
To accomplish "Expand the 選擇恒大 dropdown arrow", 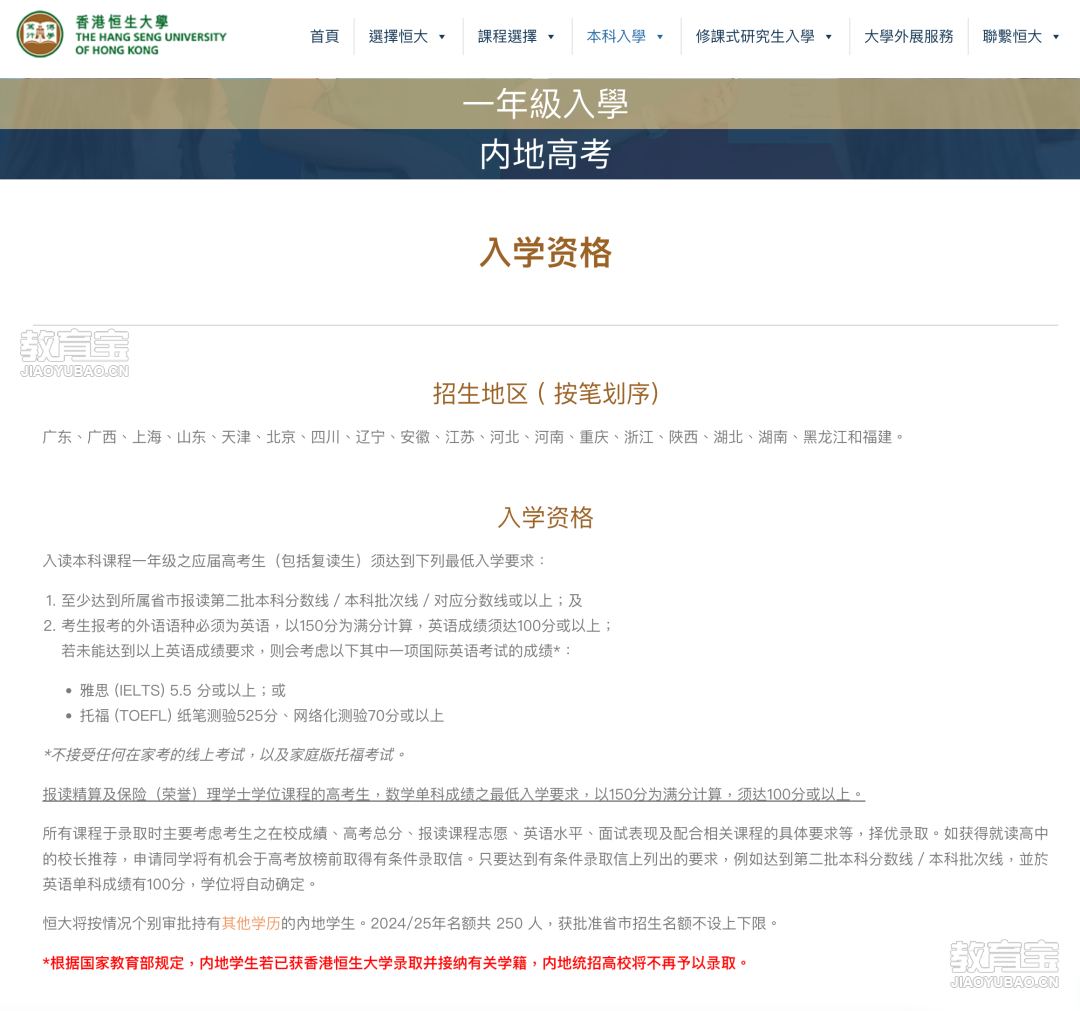I will pos(442,37).
